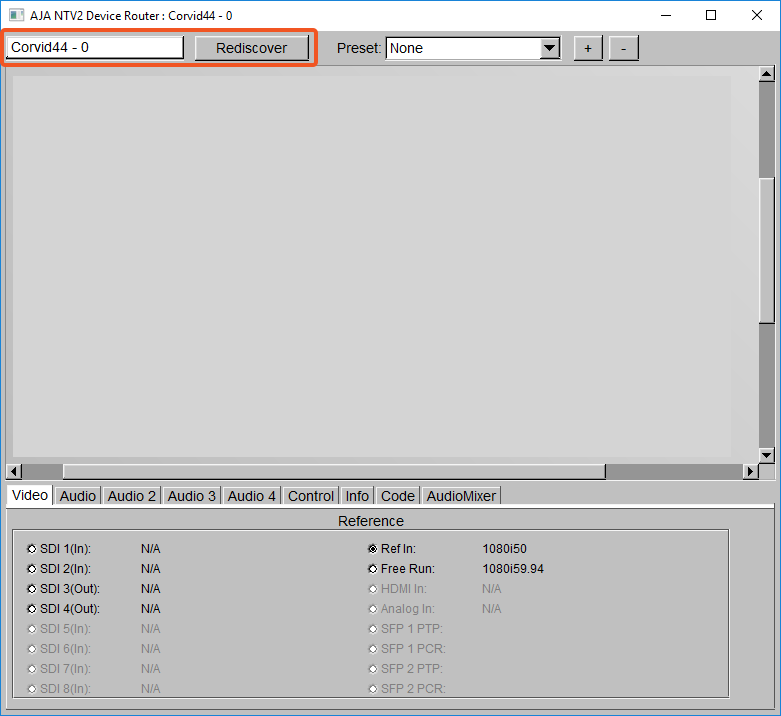Image resolution: width=781 pixels, height=716 pixels.
Task: Go to the Control tab
Action: [310, 496]
